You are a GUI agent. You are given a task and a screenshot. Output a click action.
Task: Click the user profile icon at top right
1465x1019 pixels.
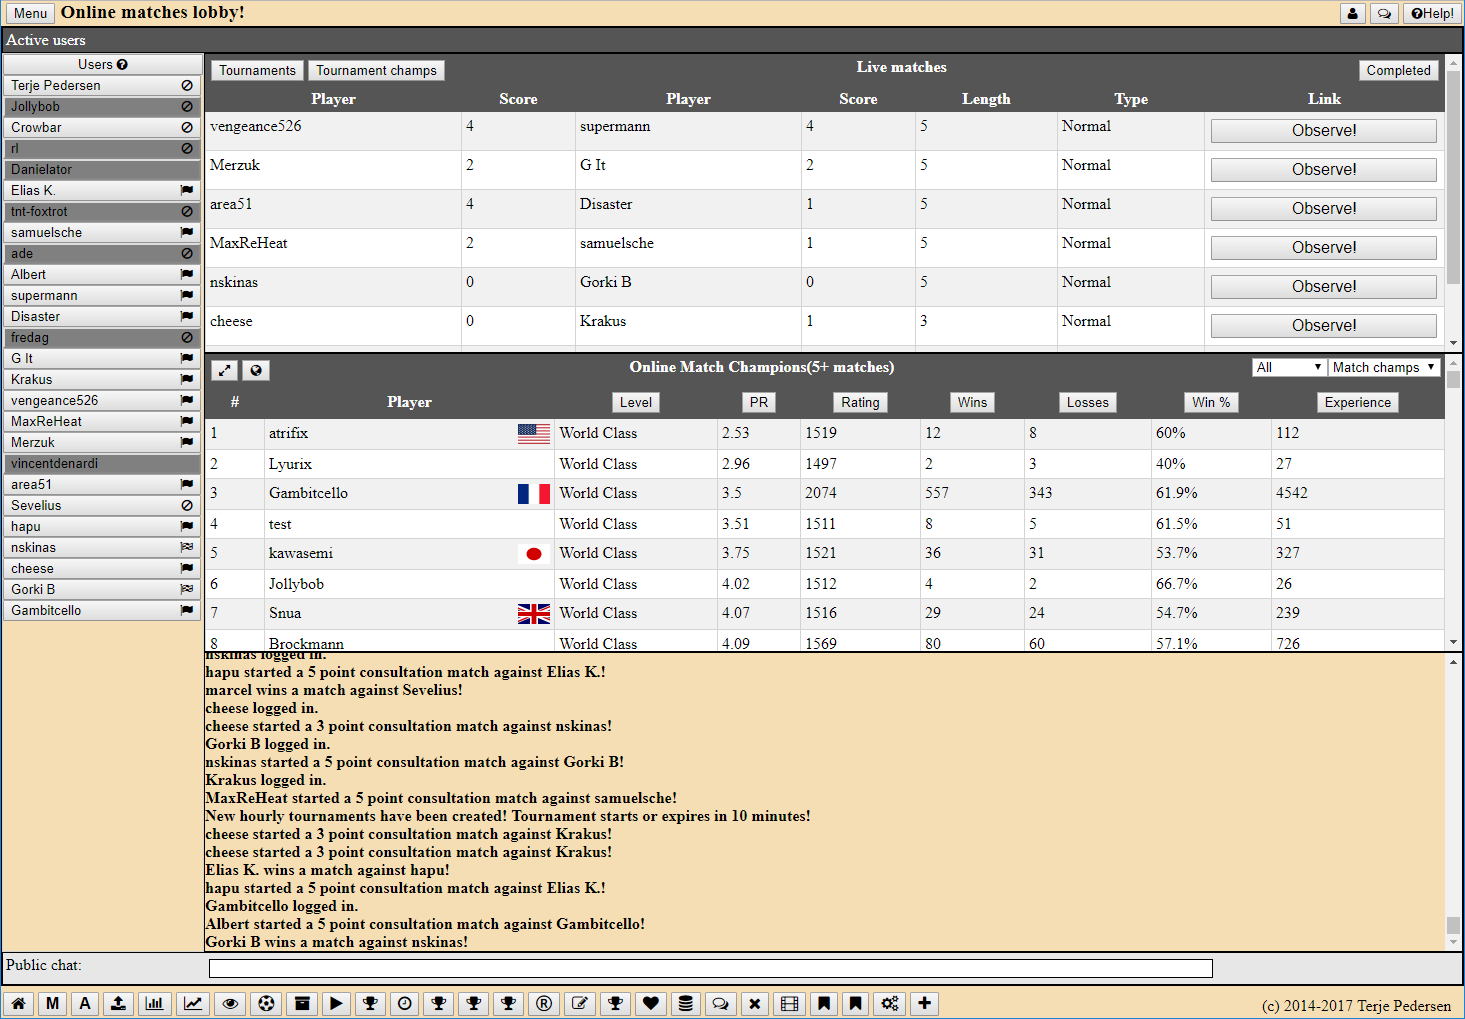[1352, 14]
